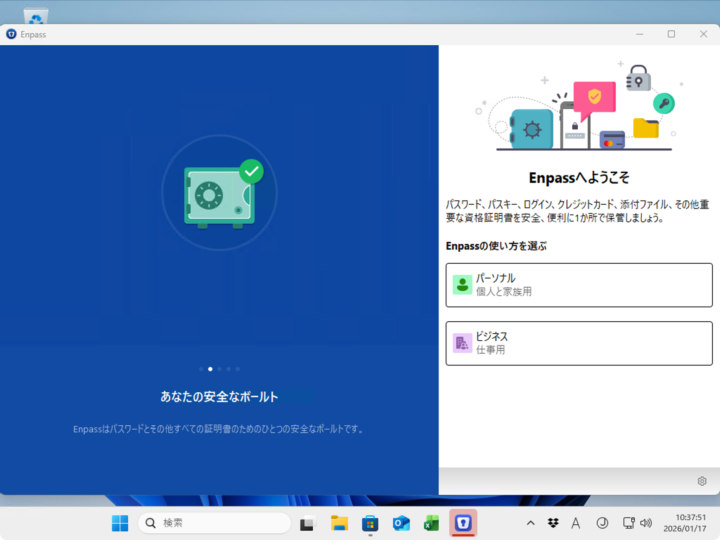Click the purple Business building icon
The height and width of the screenshot is (540, 720).
click(x=462, y=343)
